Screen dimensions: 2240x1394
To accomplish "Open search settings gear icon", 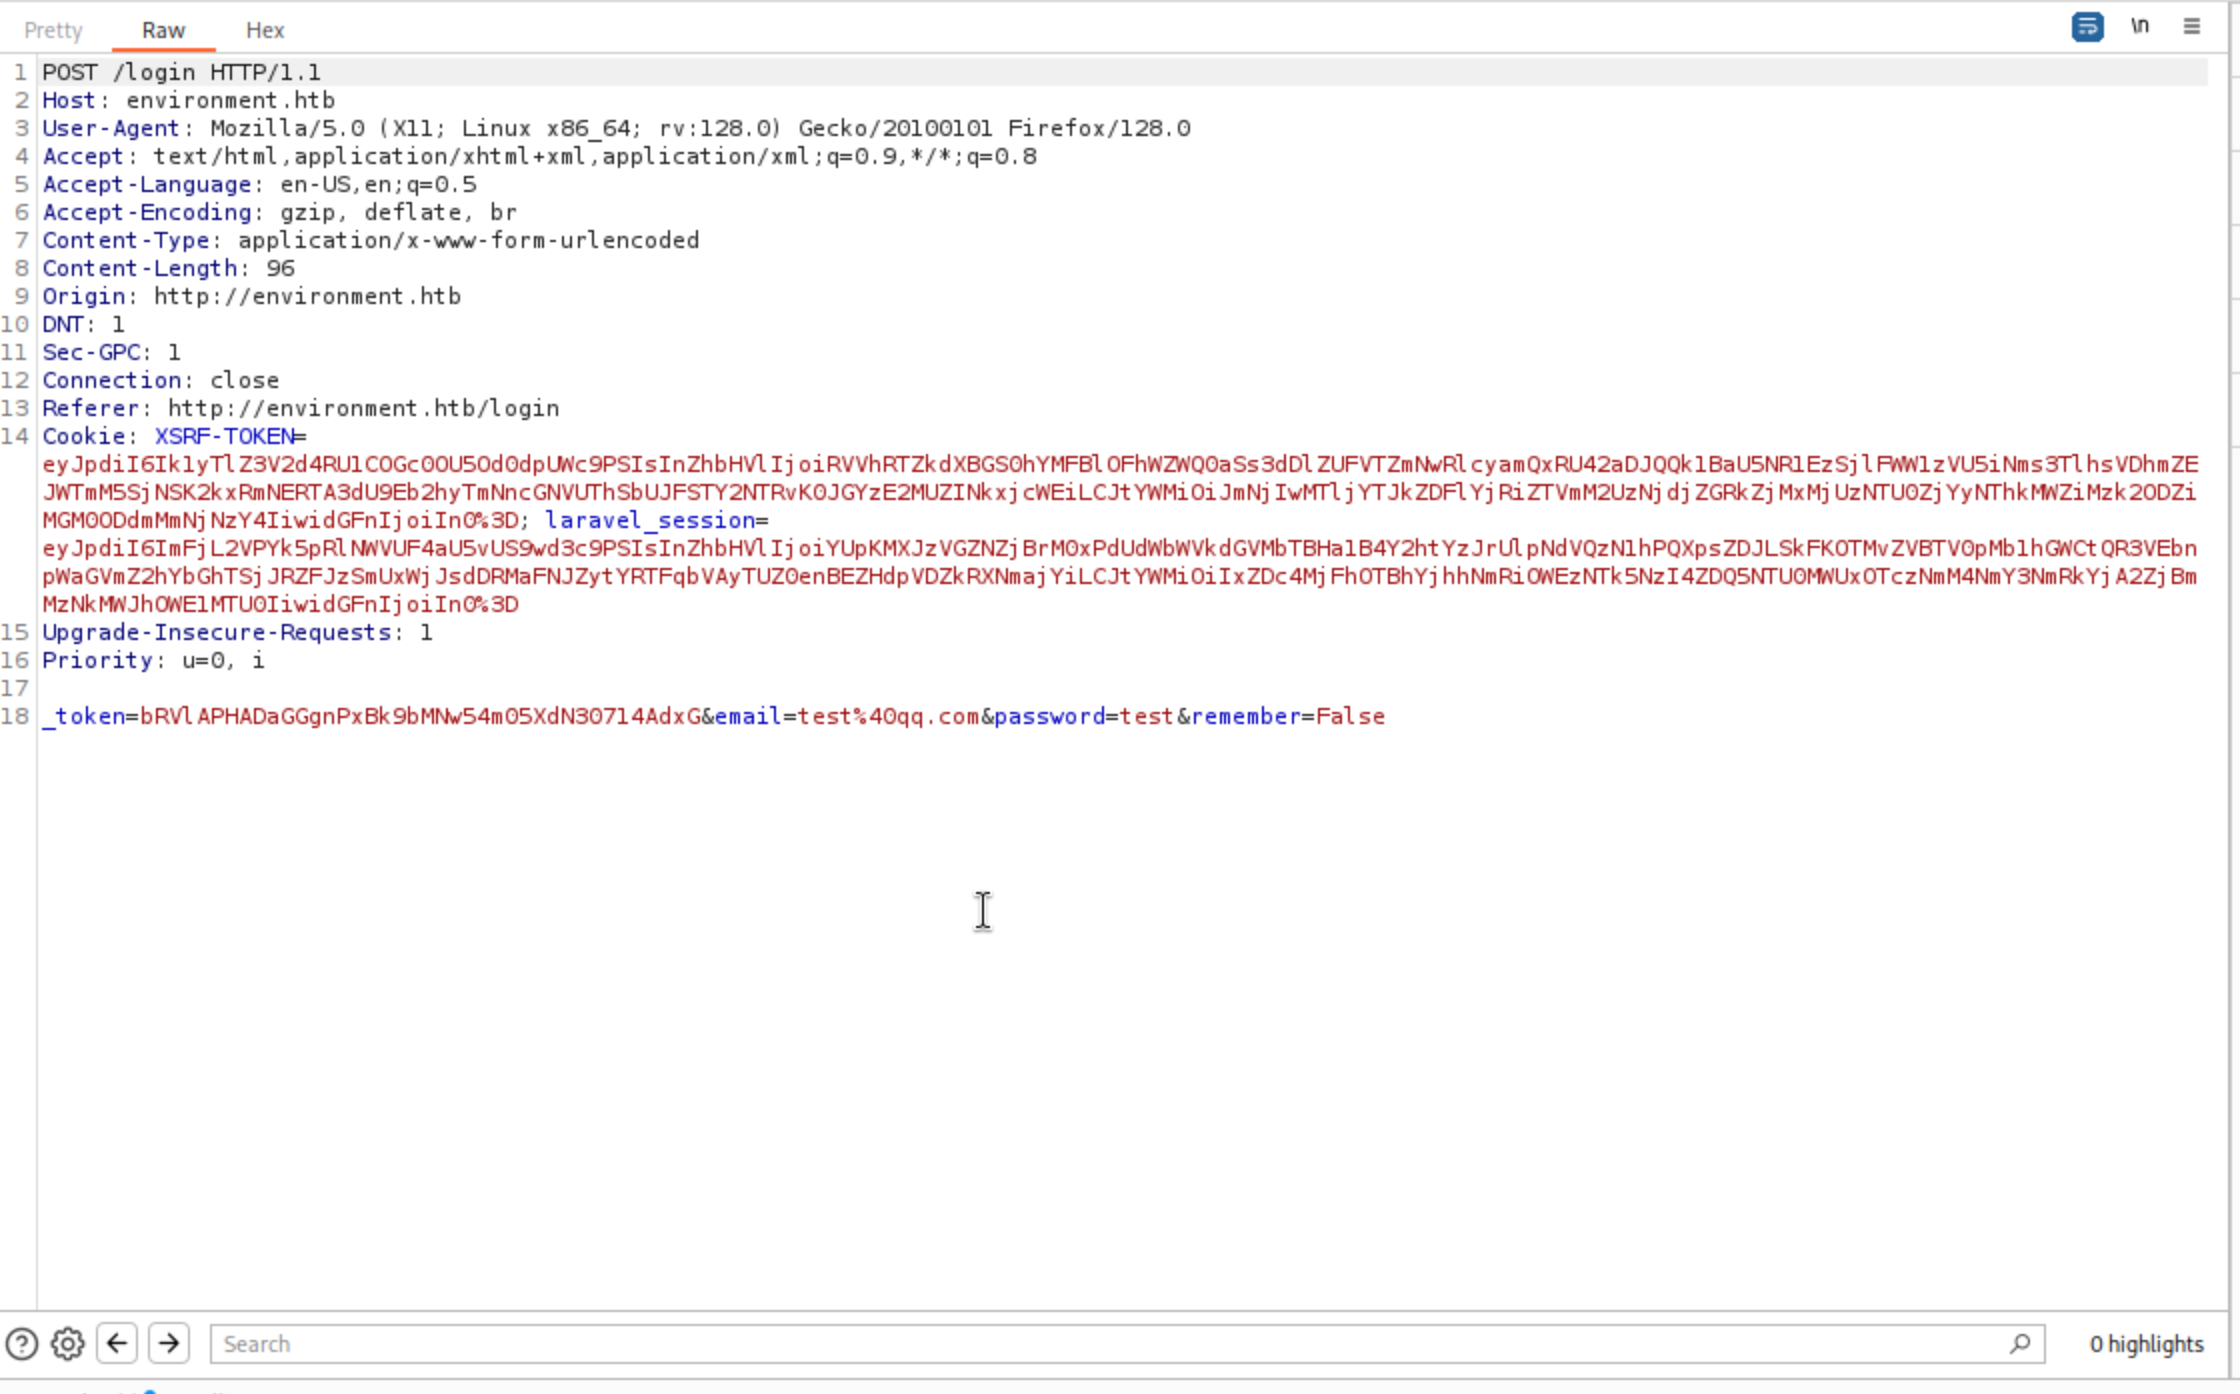I will [68, 1343].
